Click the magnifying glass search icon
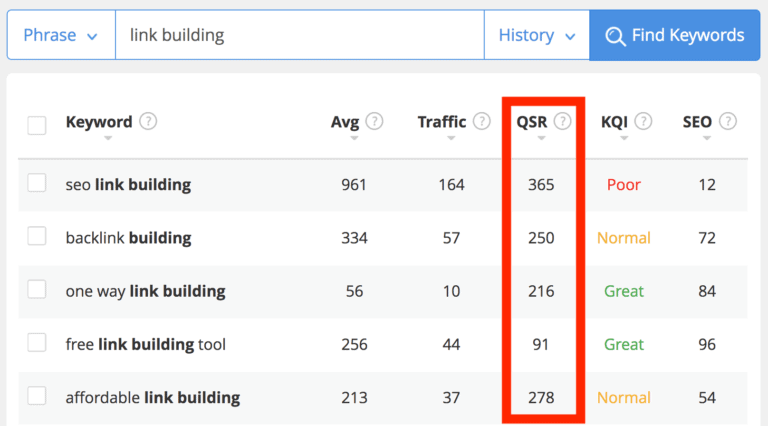 pyautogui.click(x=615, y=36)
